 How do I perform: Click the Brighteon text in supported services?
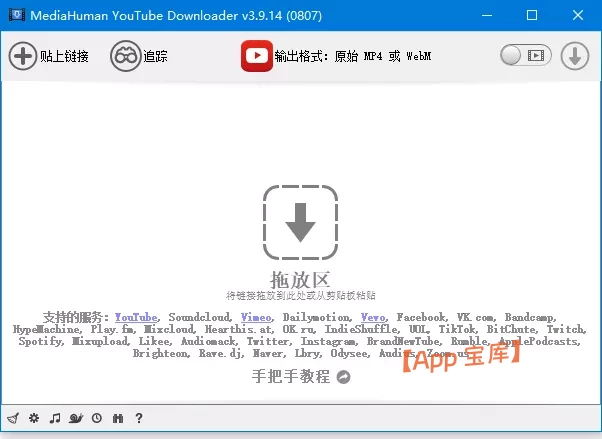coord(161,353)
